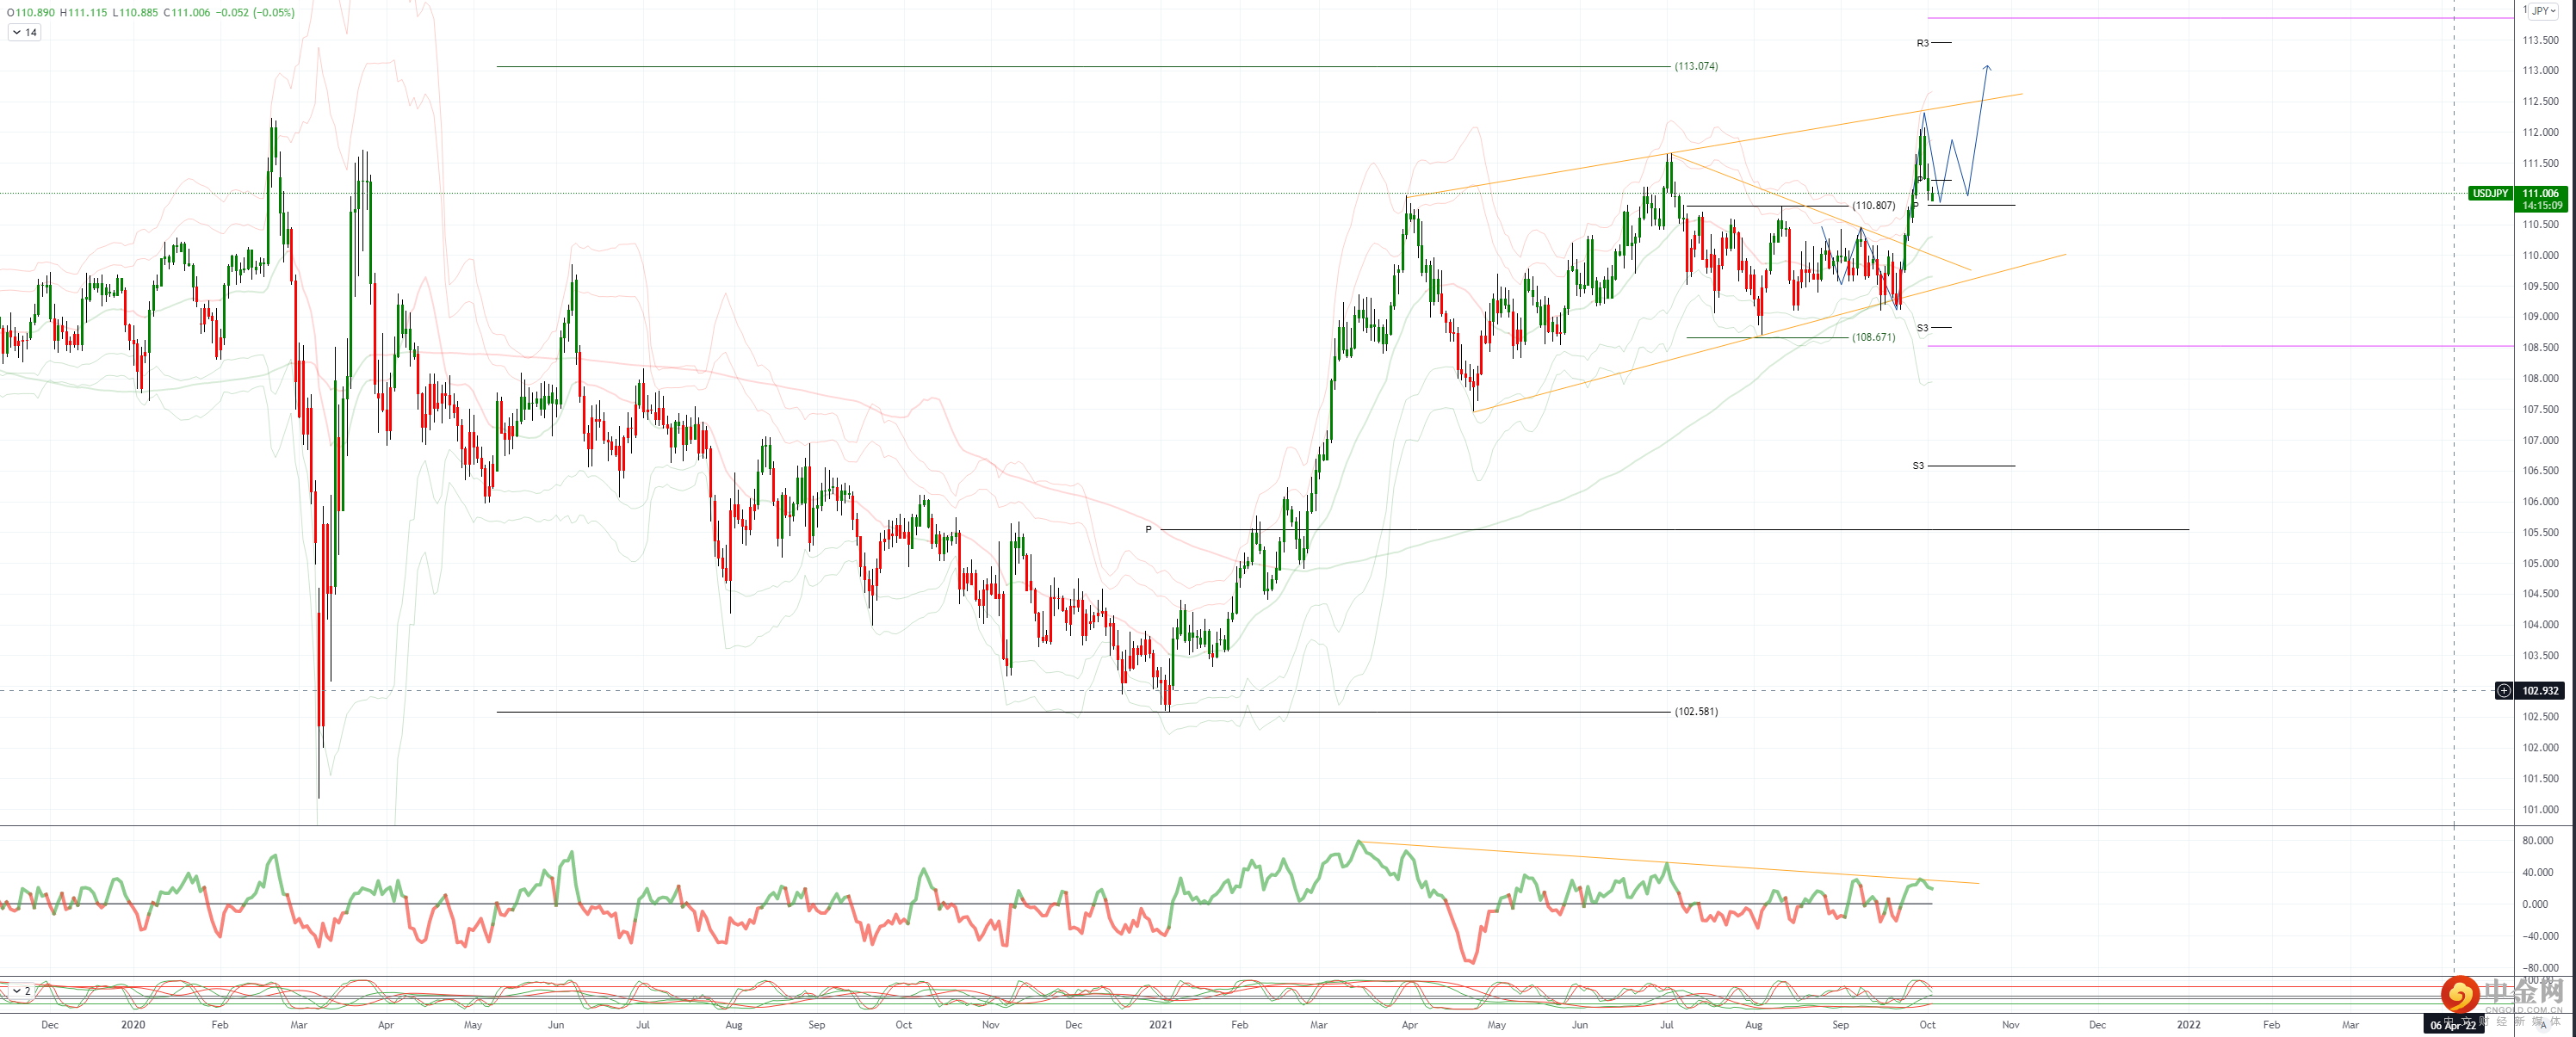Open the JPY currency dropdown
The image size is (2576, 1037).
coord(2543,11)
